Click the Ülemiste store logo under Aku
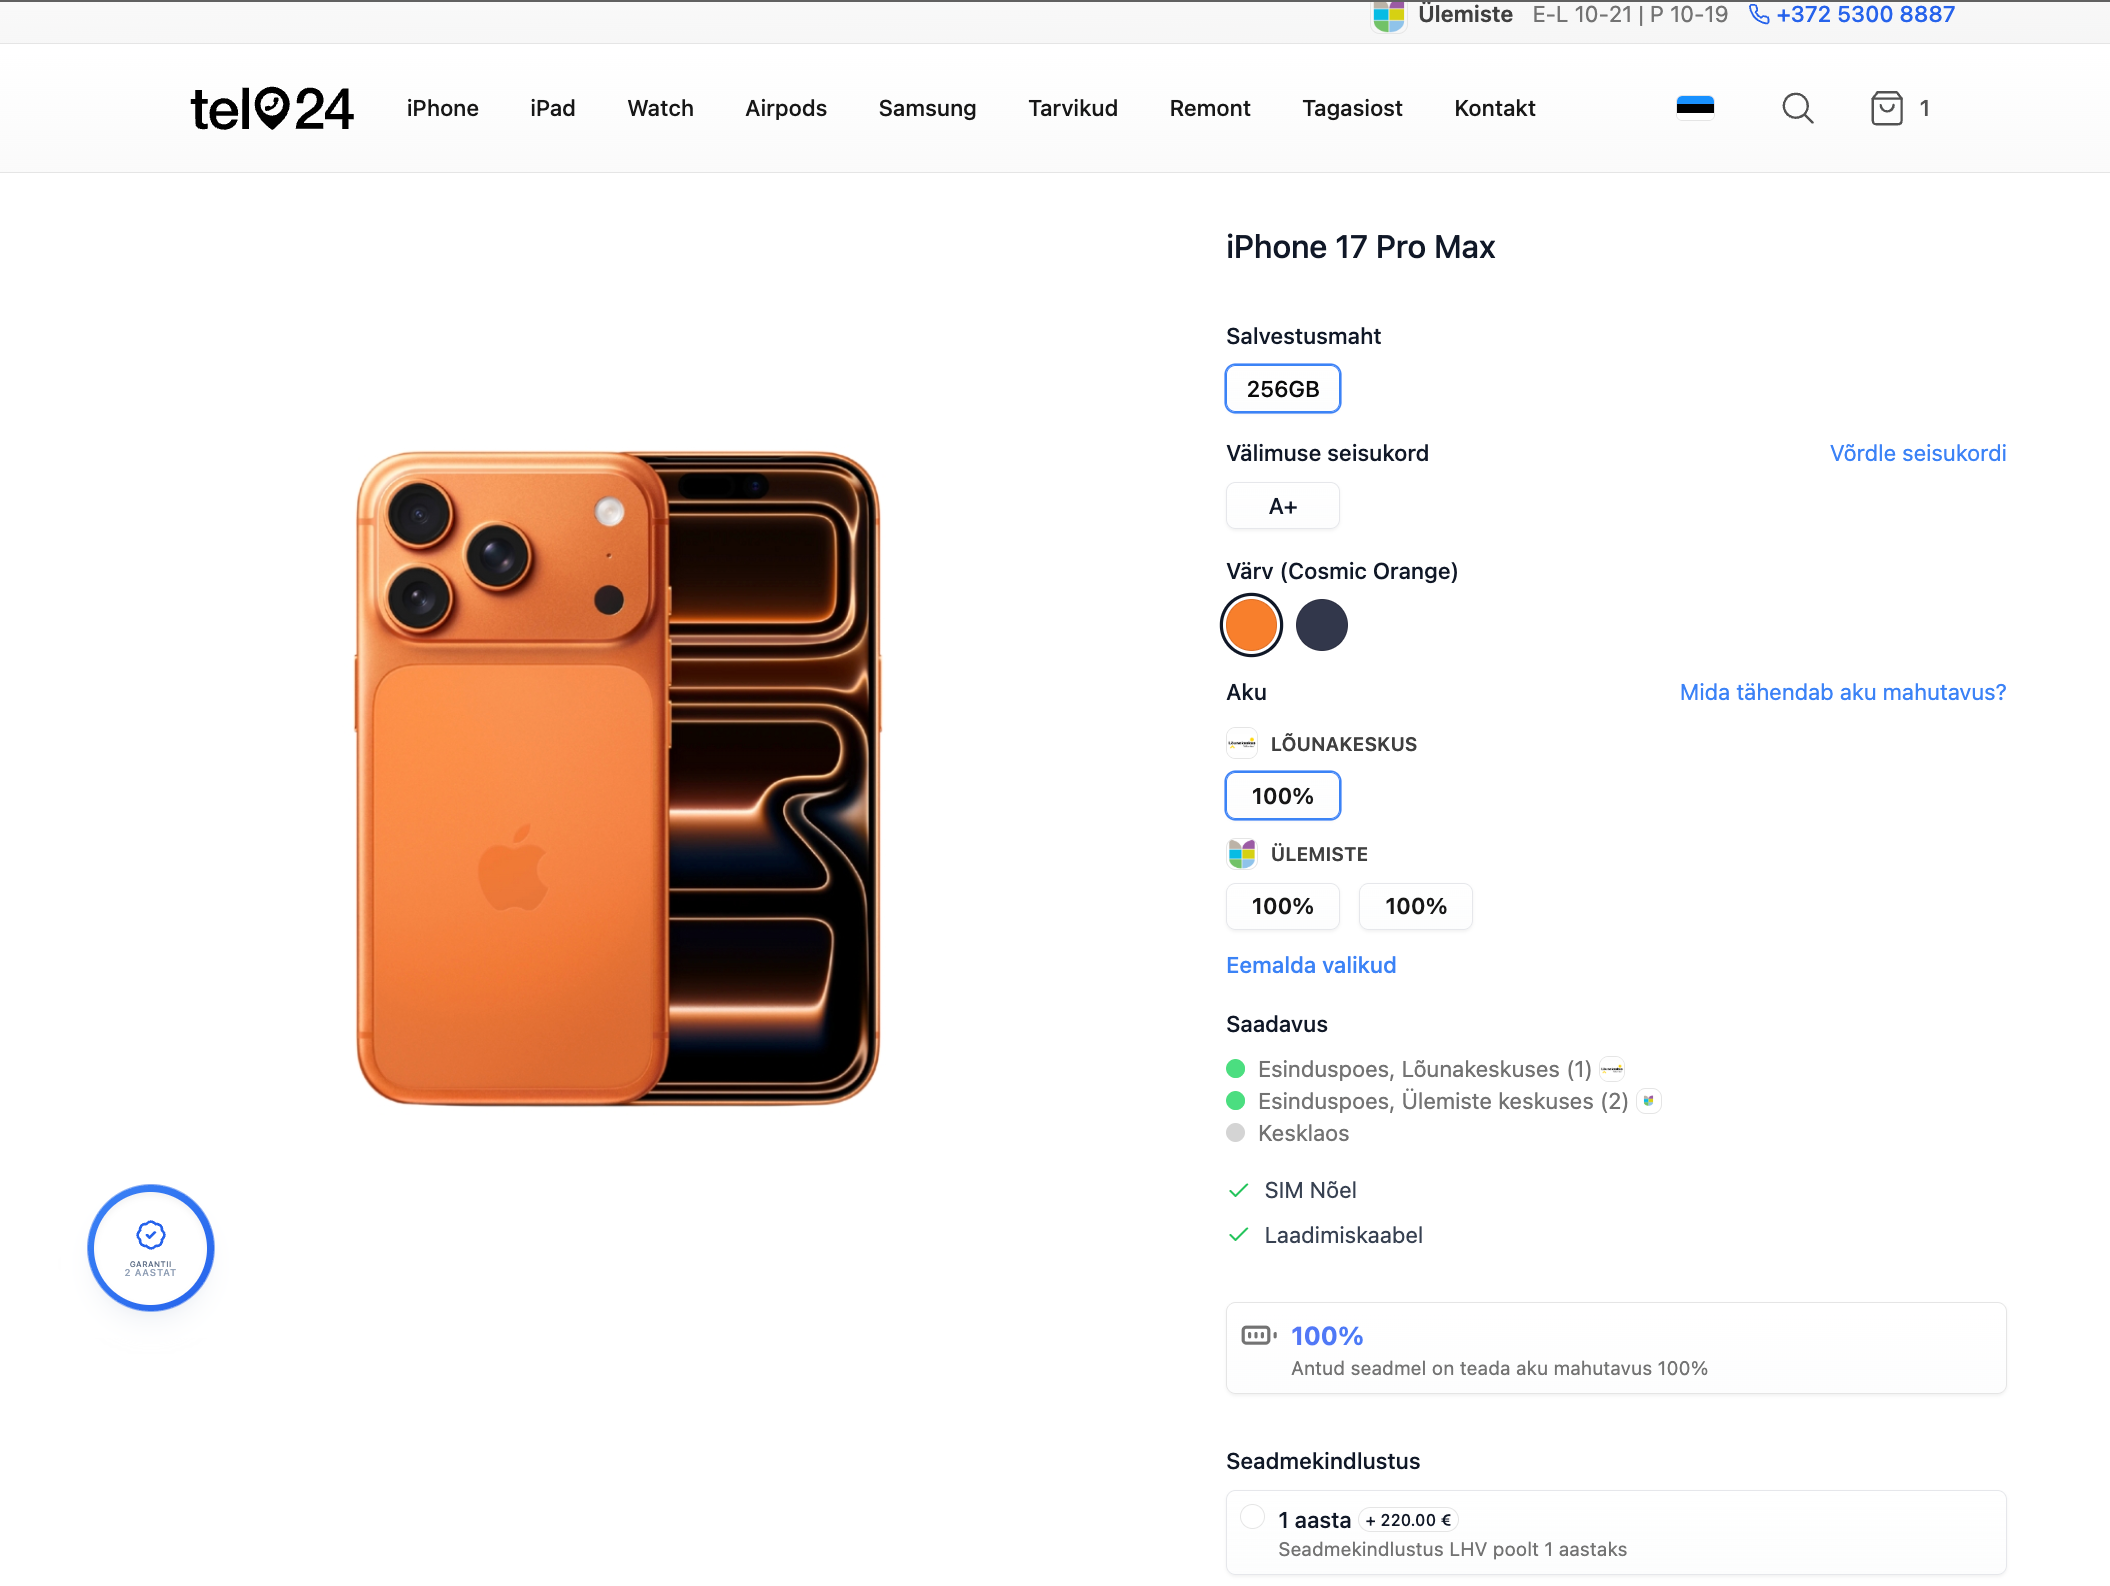The height and width of the screenshot is (1586, 2110). click(1242, 854)
